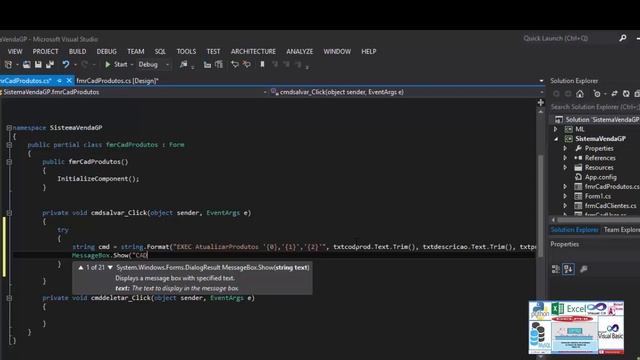Open the WINDOW menu
The height and width of the screenshot is (360, 640).
click(337, 51)
